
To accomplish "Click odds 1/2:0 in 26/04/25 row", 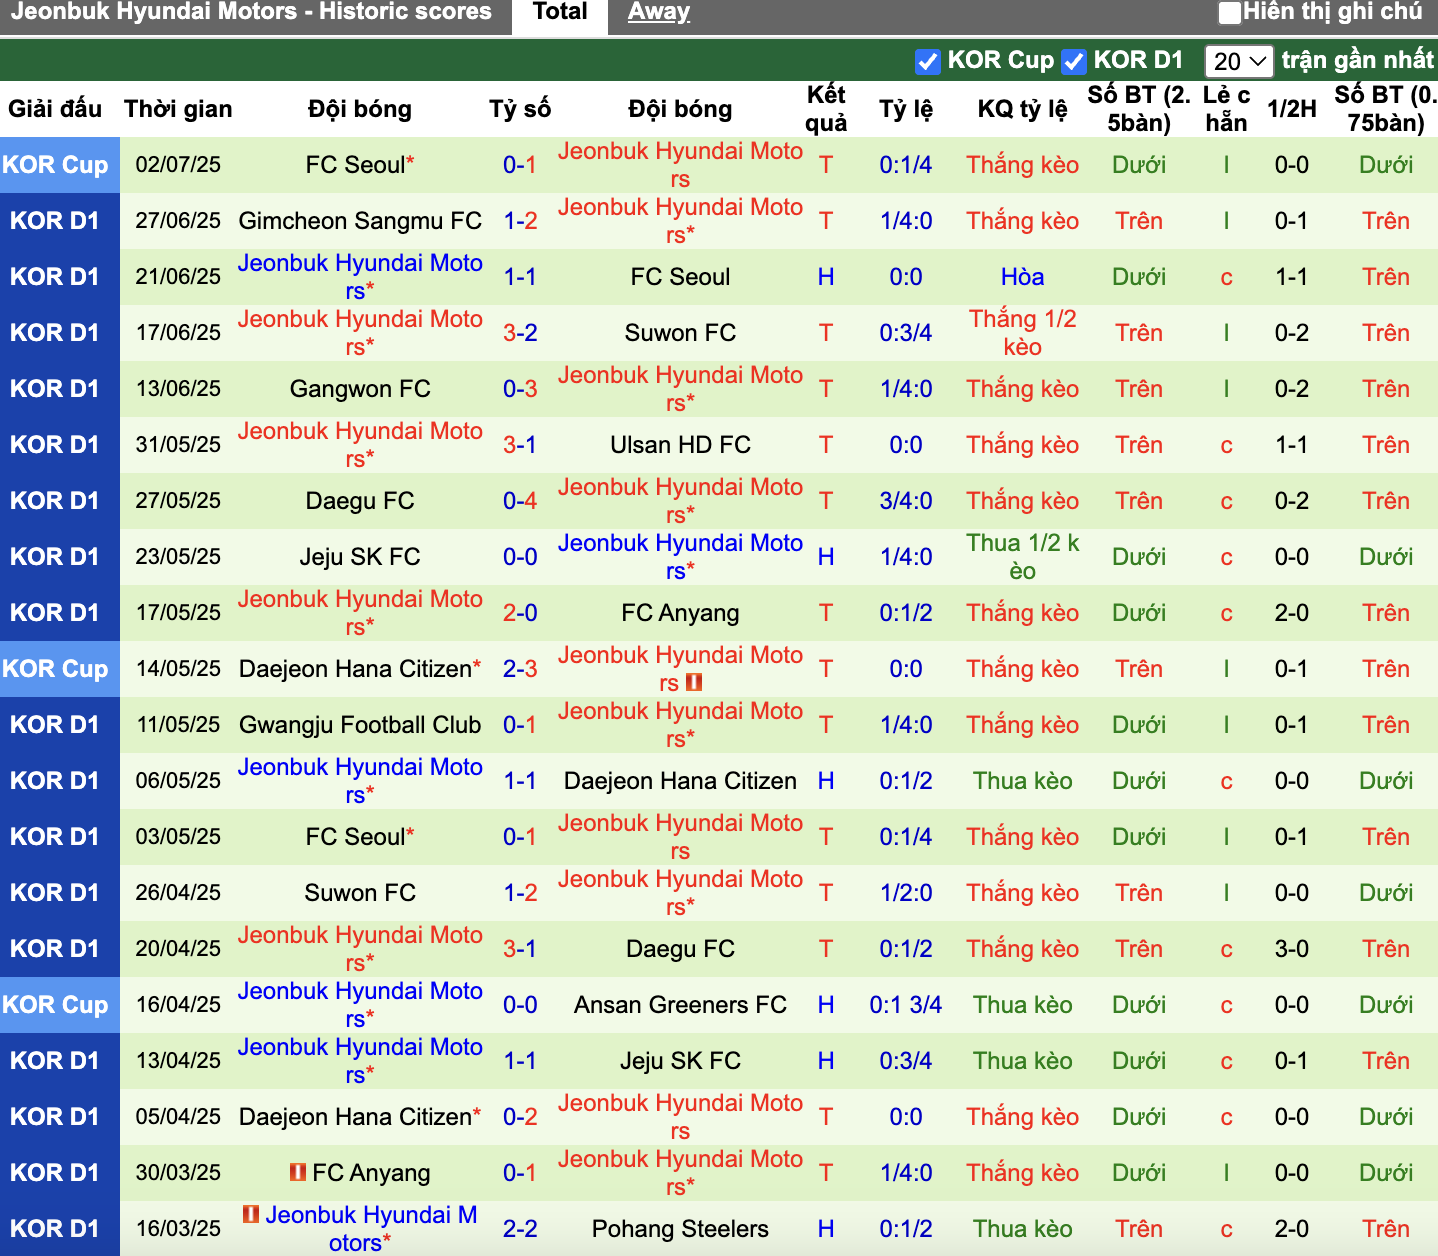I will pyautogui.click(x=906, y=893).
